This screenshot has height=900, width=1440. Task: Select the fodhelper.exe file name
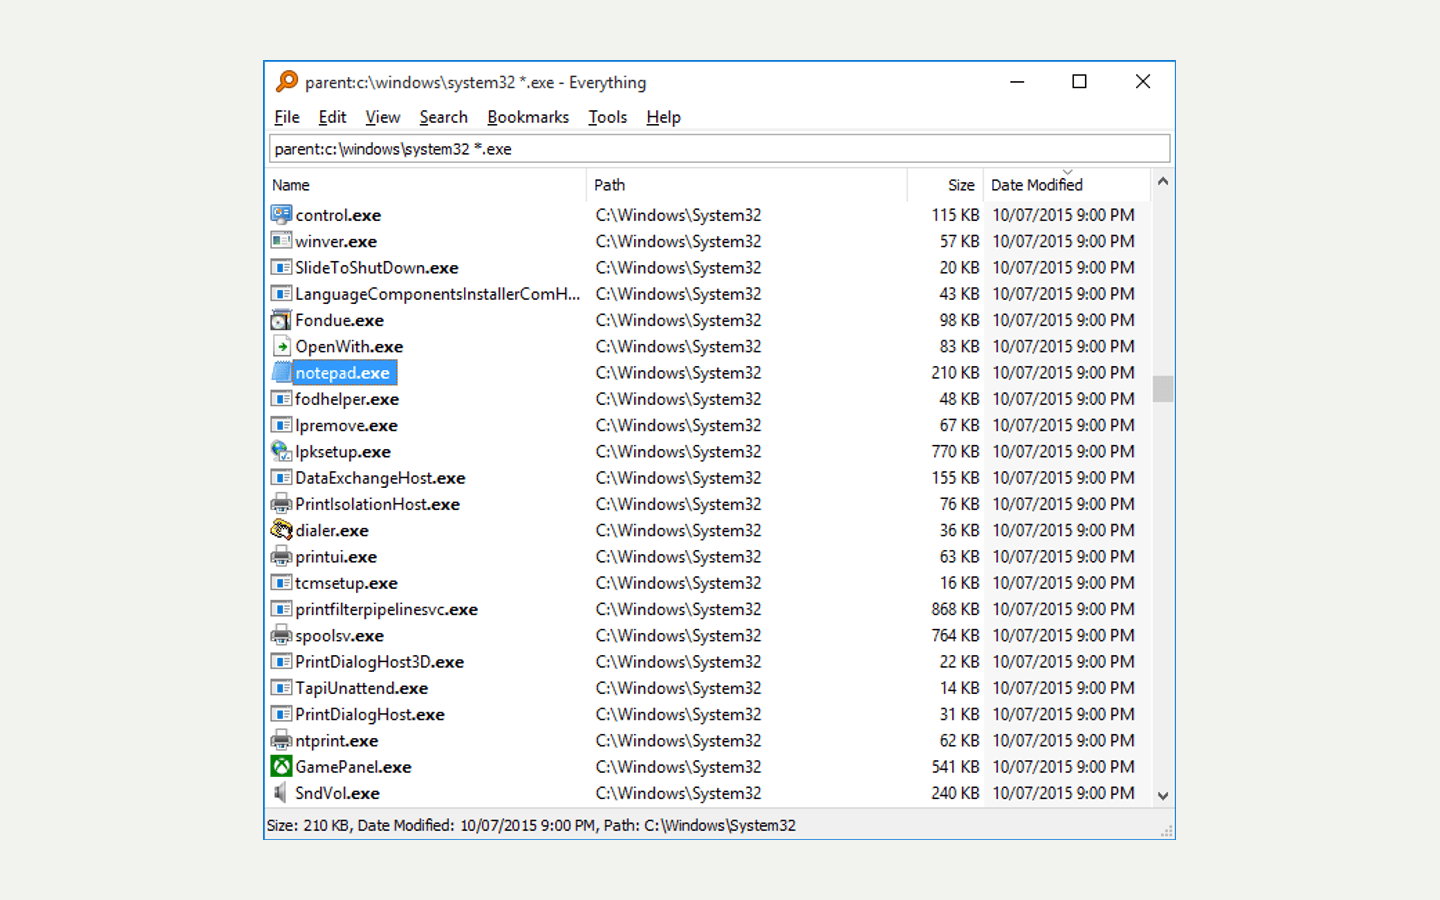point(347,399)
